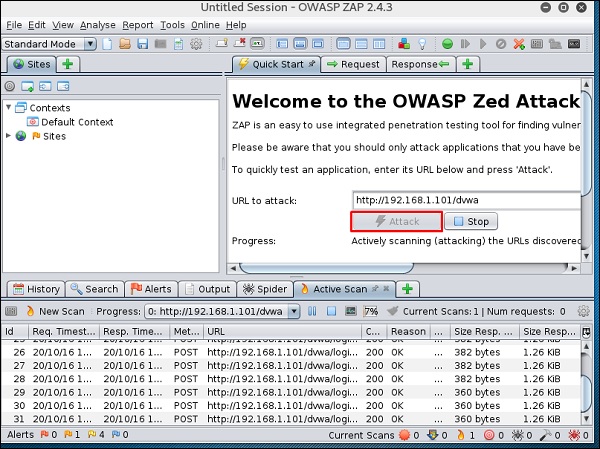Open Active Scan options gear icon

tap(584, 311)
